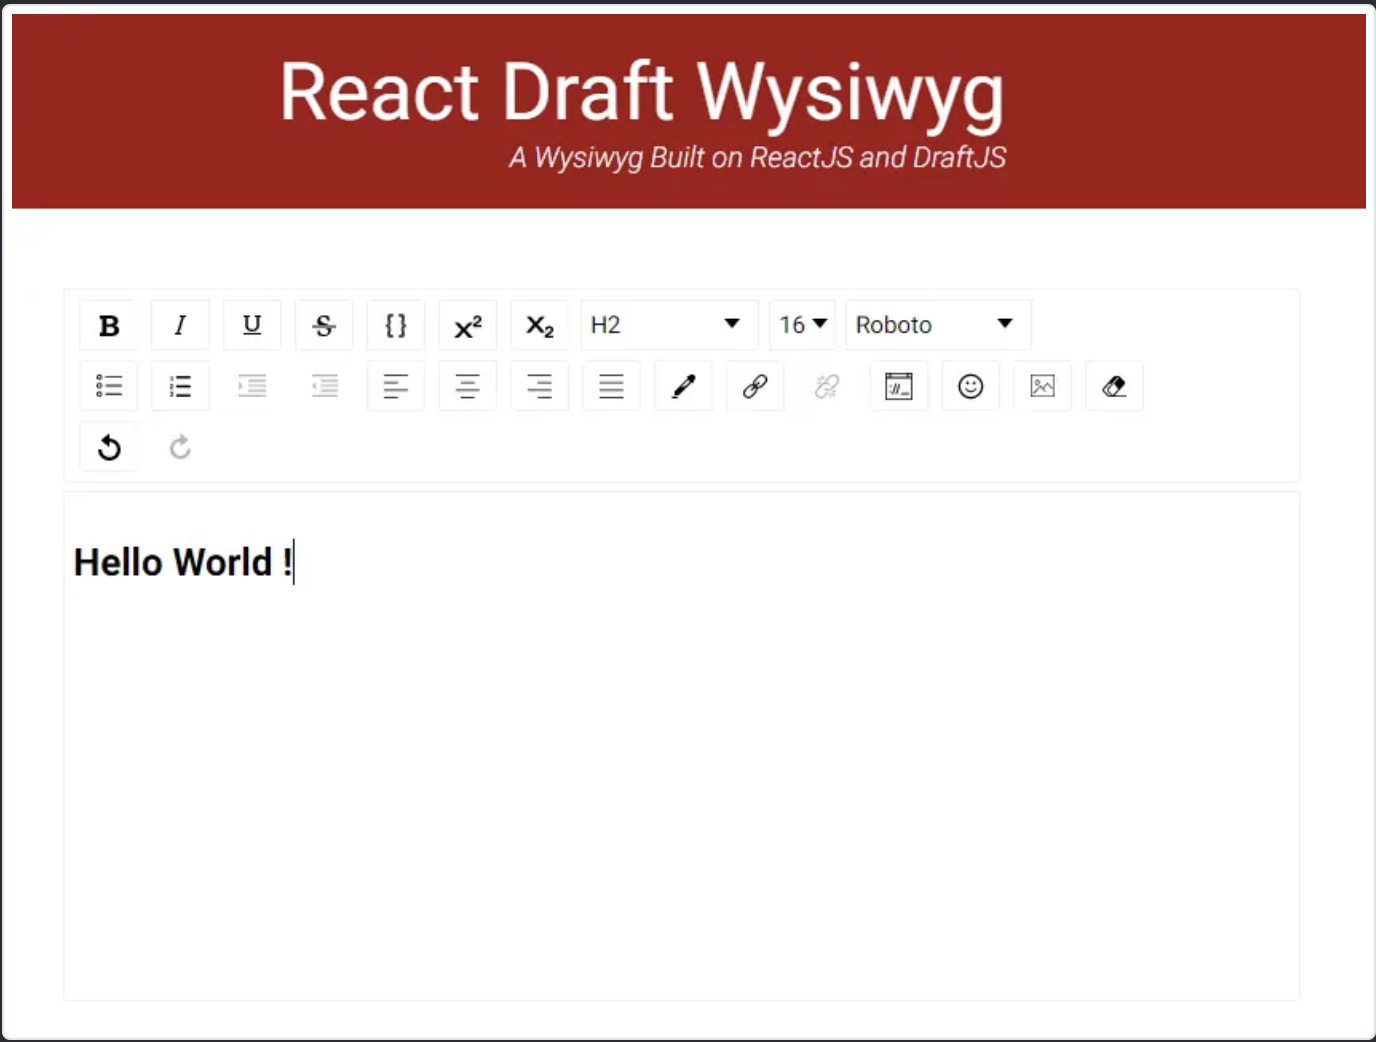
Task: Open the insert image tool
Action: coord(1043,386)
